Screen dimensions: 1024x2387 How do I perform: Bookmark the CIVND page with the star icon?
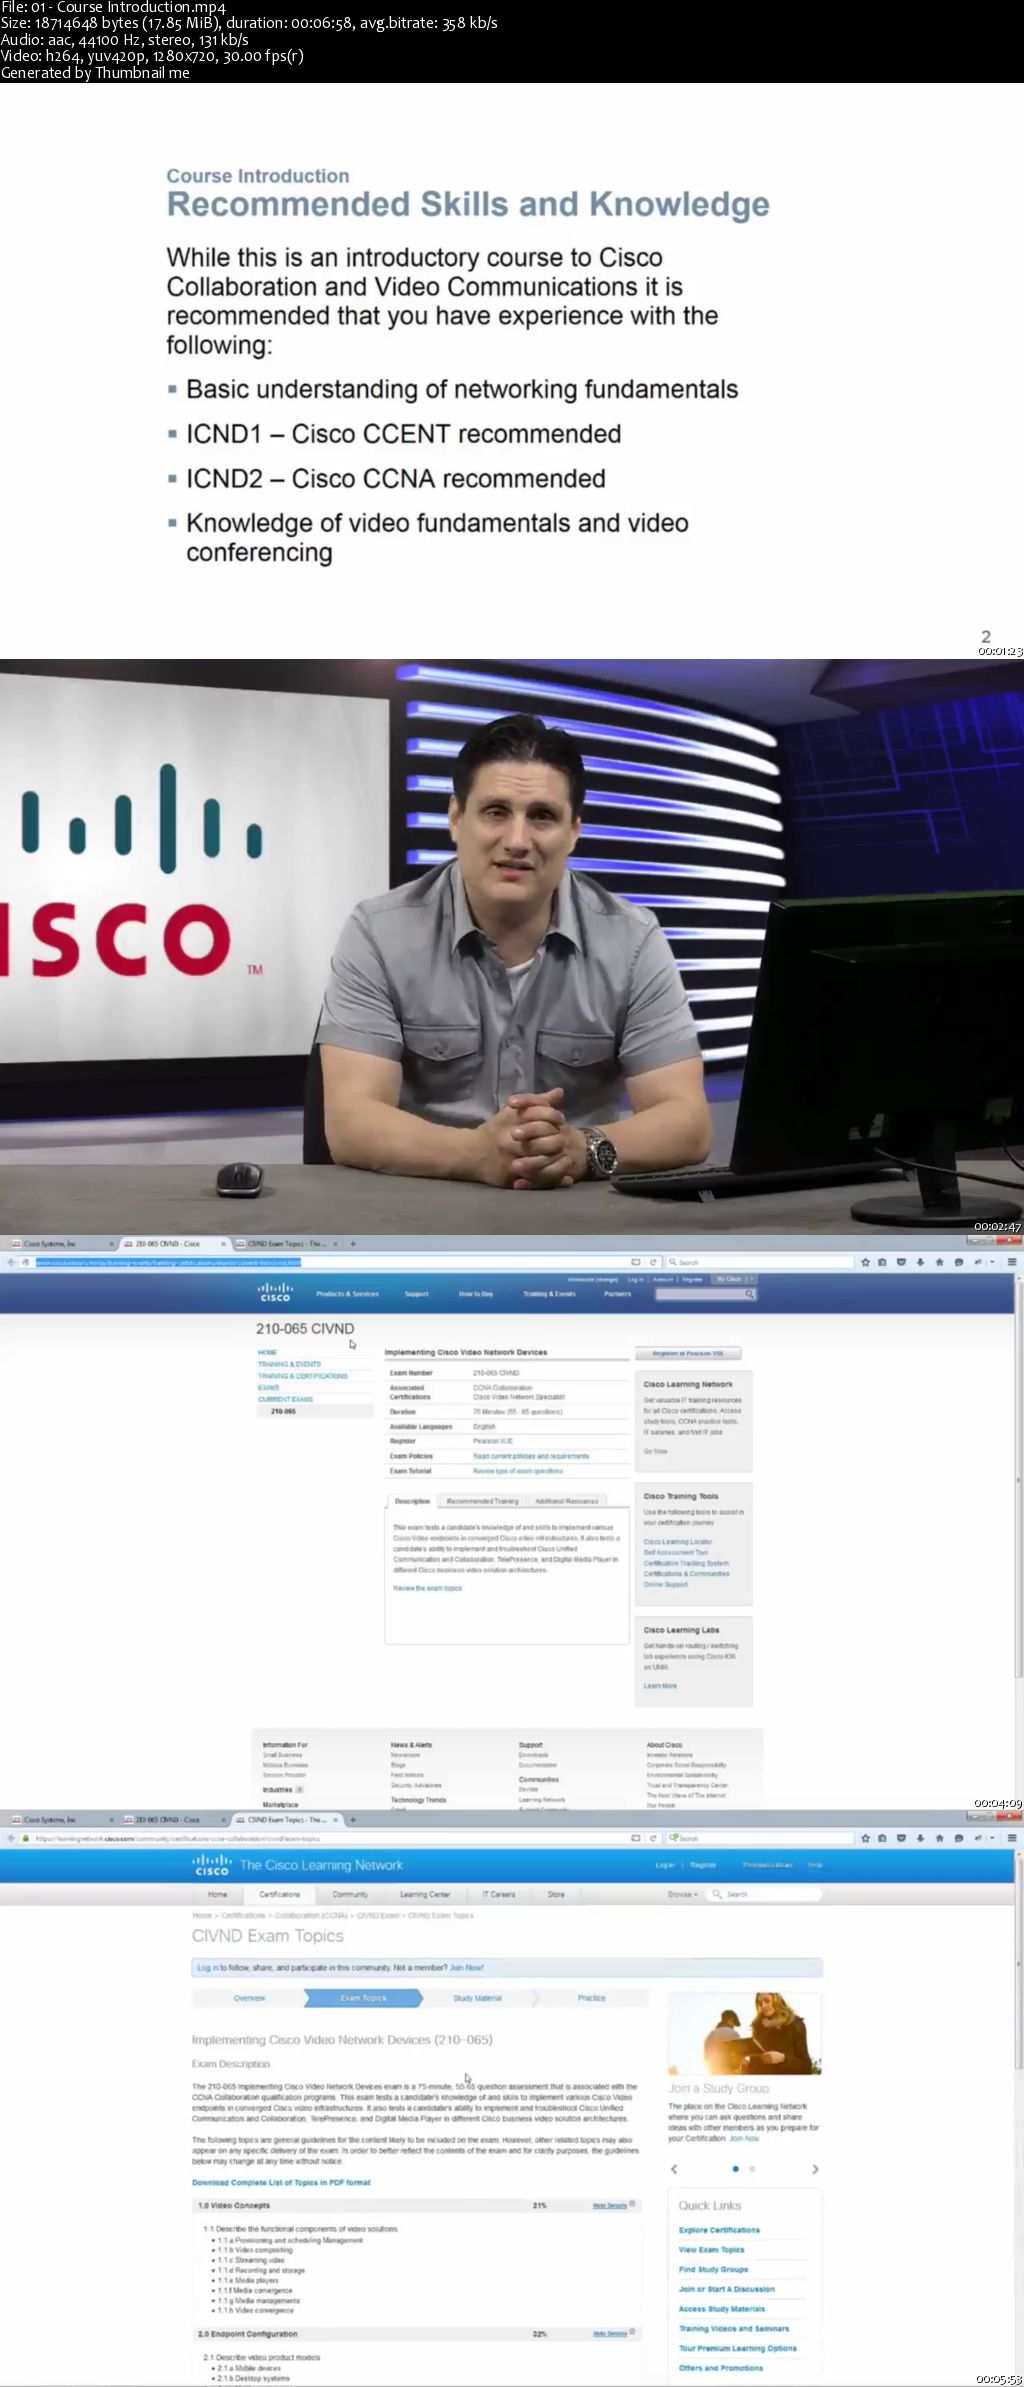pyautogui.click(x=865, y=1262)
